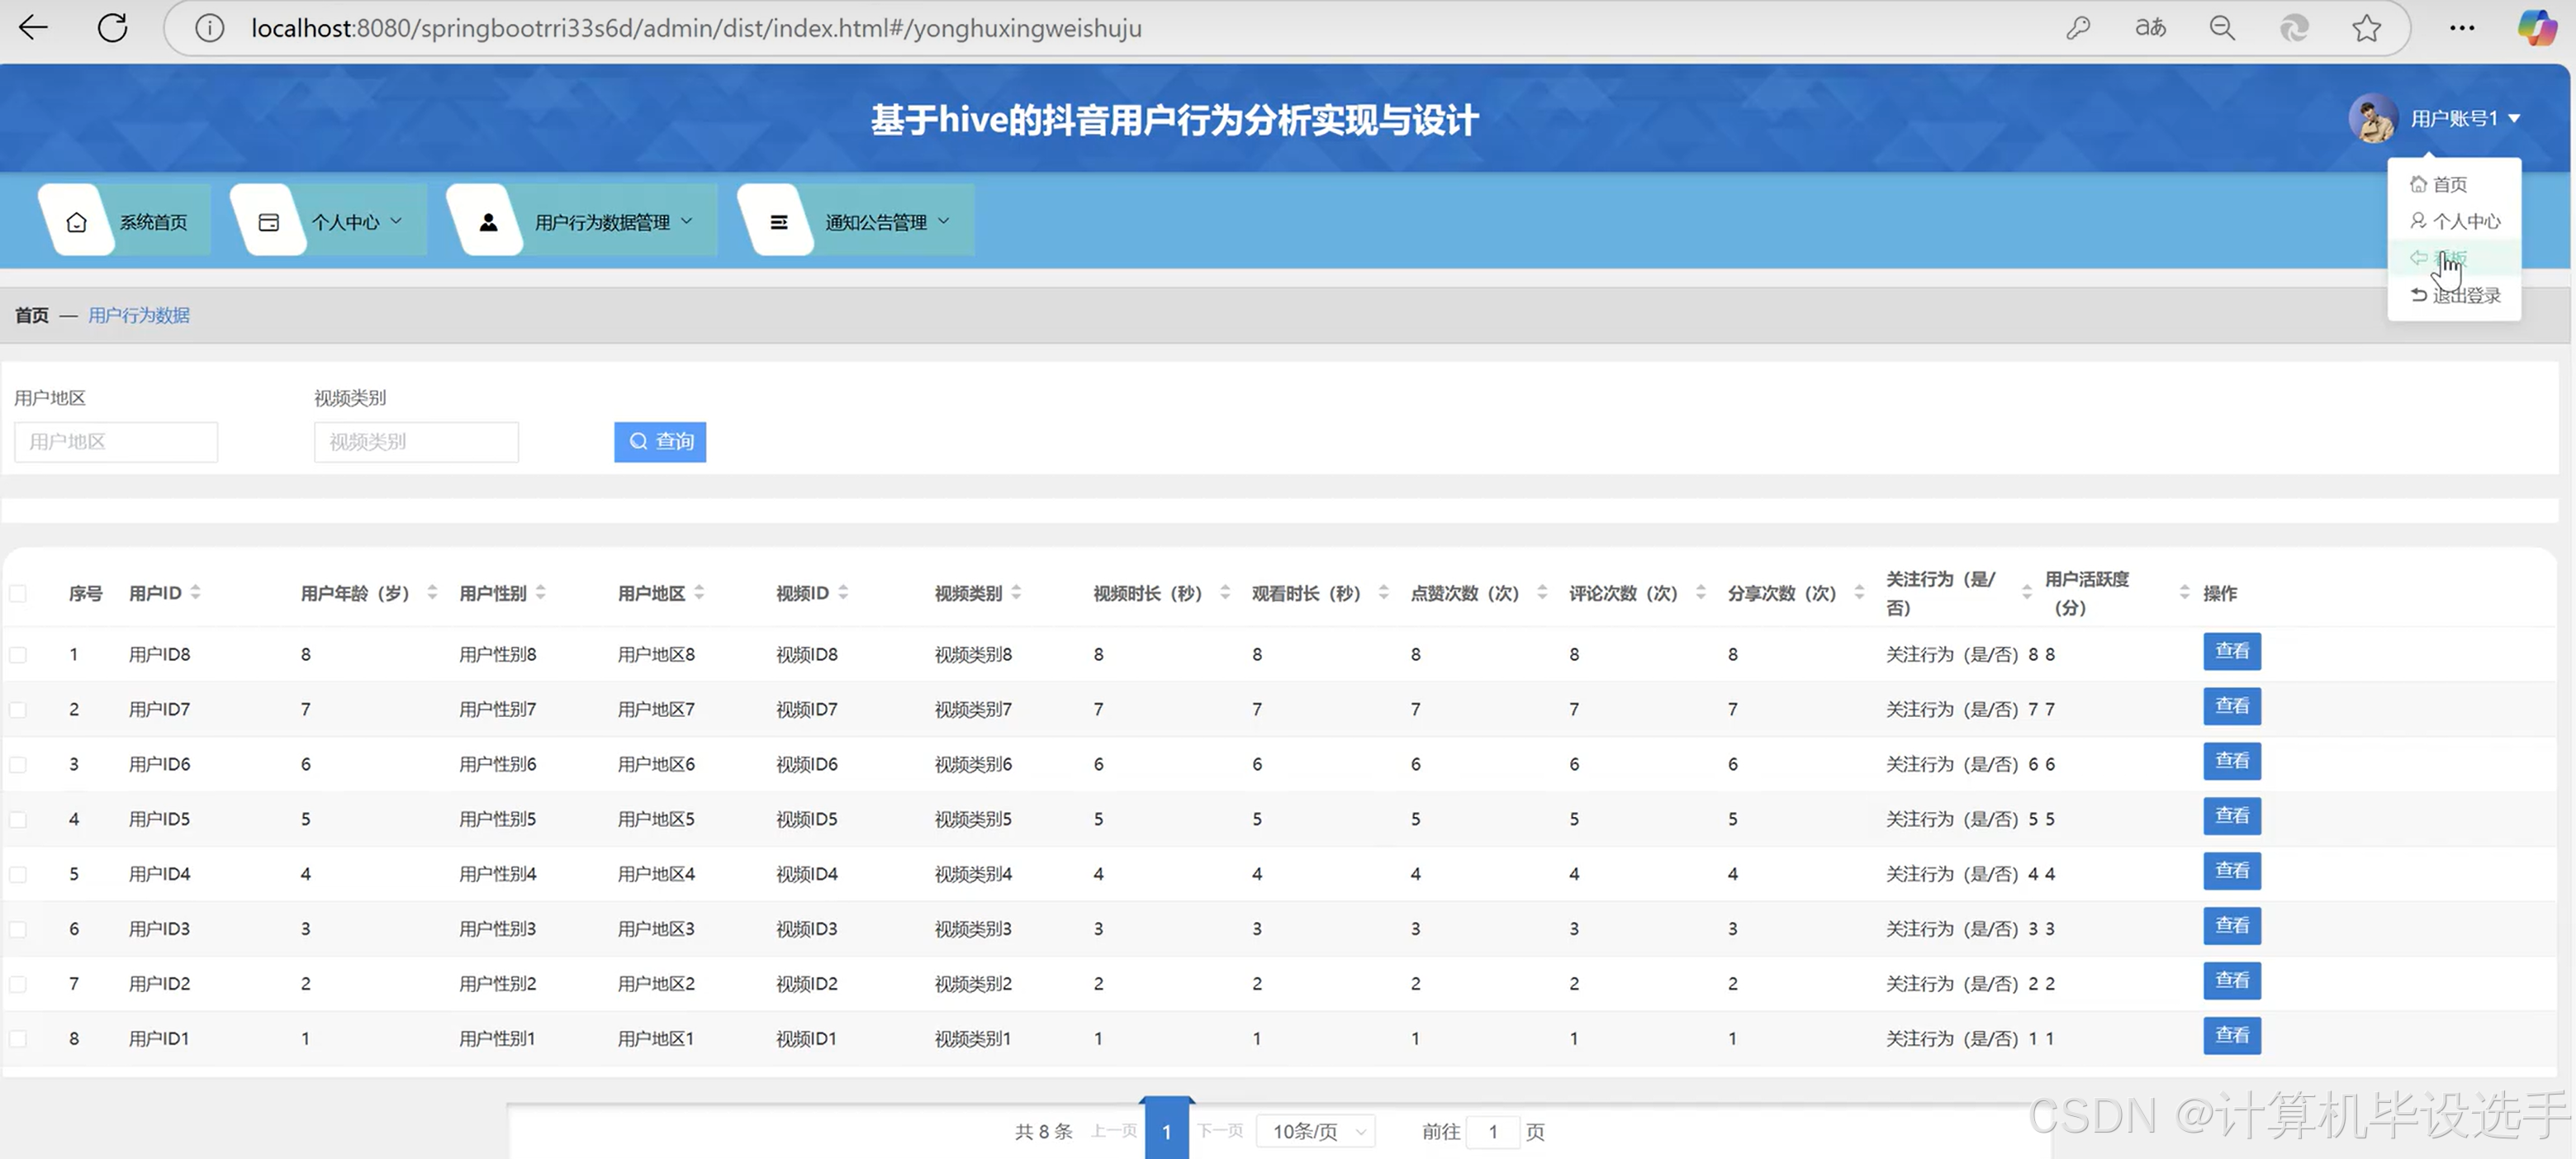Image resolution: width=2576 pixels, height=1159 pixels.
Task: Check the row checkbox for 用户ID2
Action: [x=18, y=985]
